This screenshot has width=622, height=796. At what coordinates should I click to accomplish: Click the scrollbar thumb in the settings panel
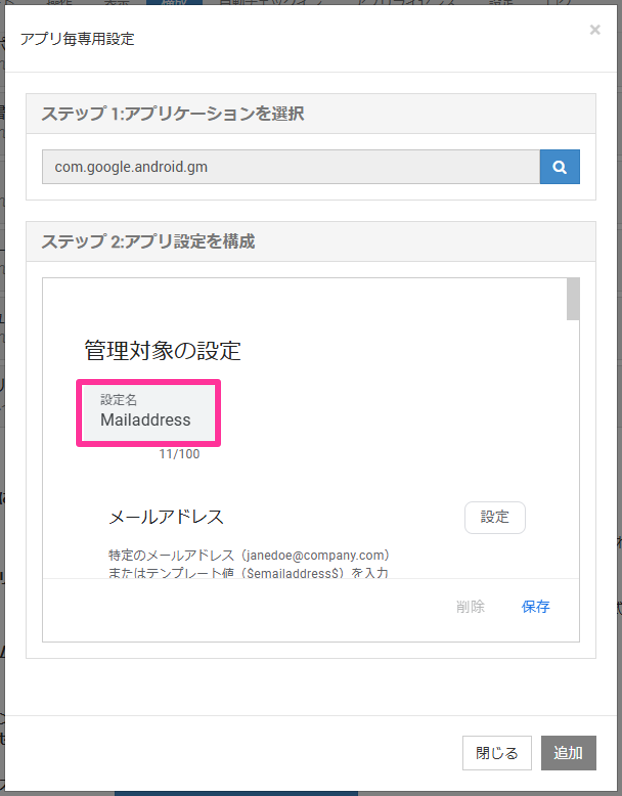[x=573, y=299]
